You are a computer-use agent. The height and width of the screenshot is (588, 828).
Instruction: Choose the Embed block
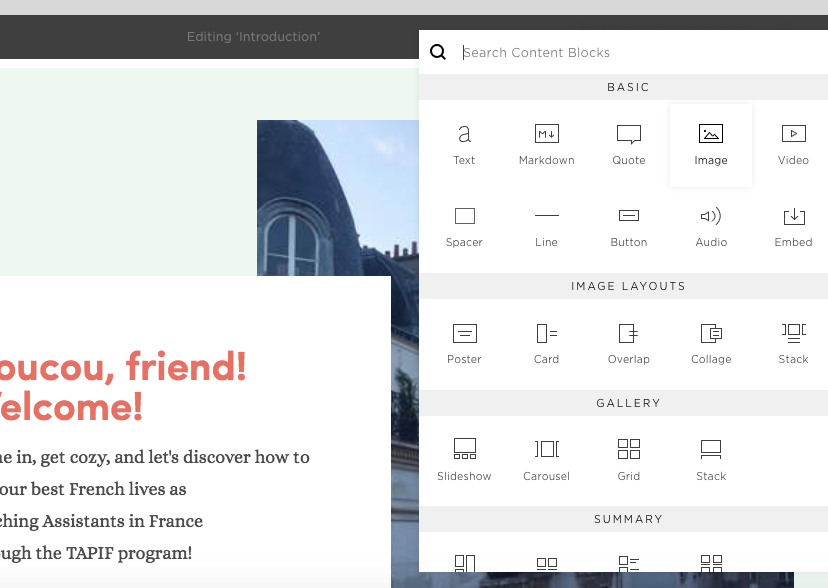793,227
